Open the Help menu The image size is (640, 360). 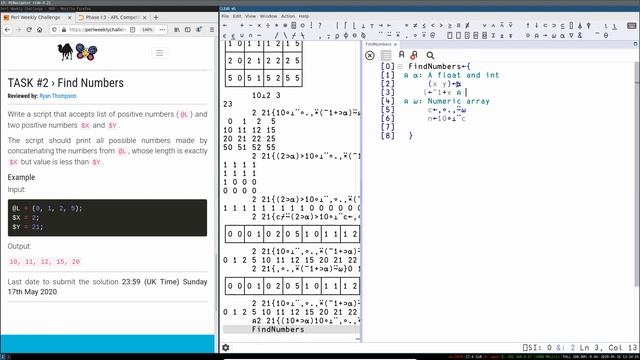(x=304, y=16)
